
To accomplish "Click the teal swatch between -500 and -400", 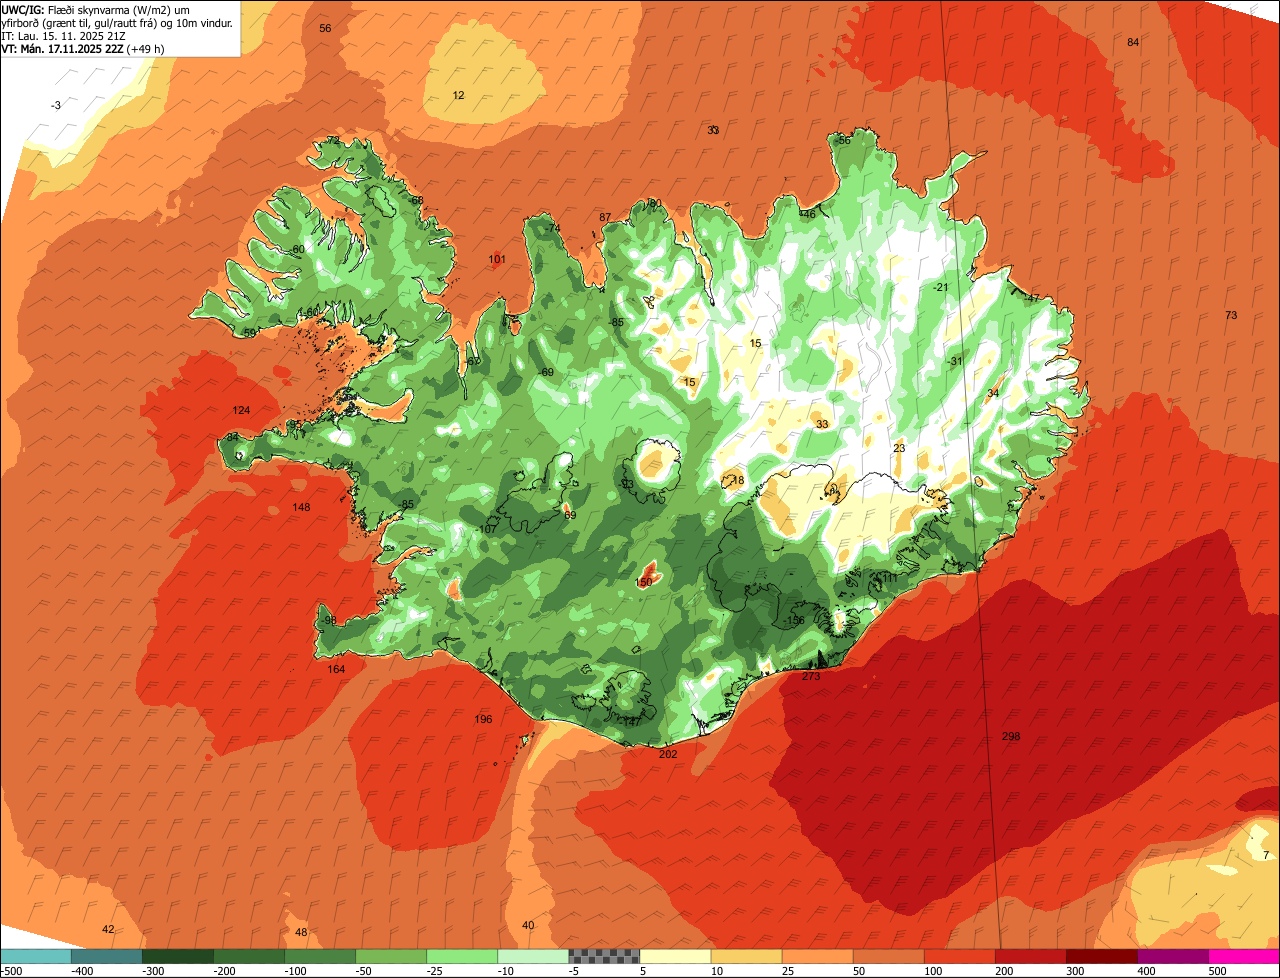I will (x=36, y=956).
